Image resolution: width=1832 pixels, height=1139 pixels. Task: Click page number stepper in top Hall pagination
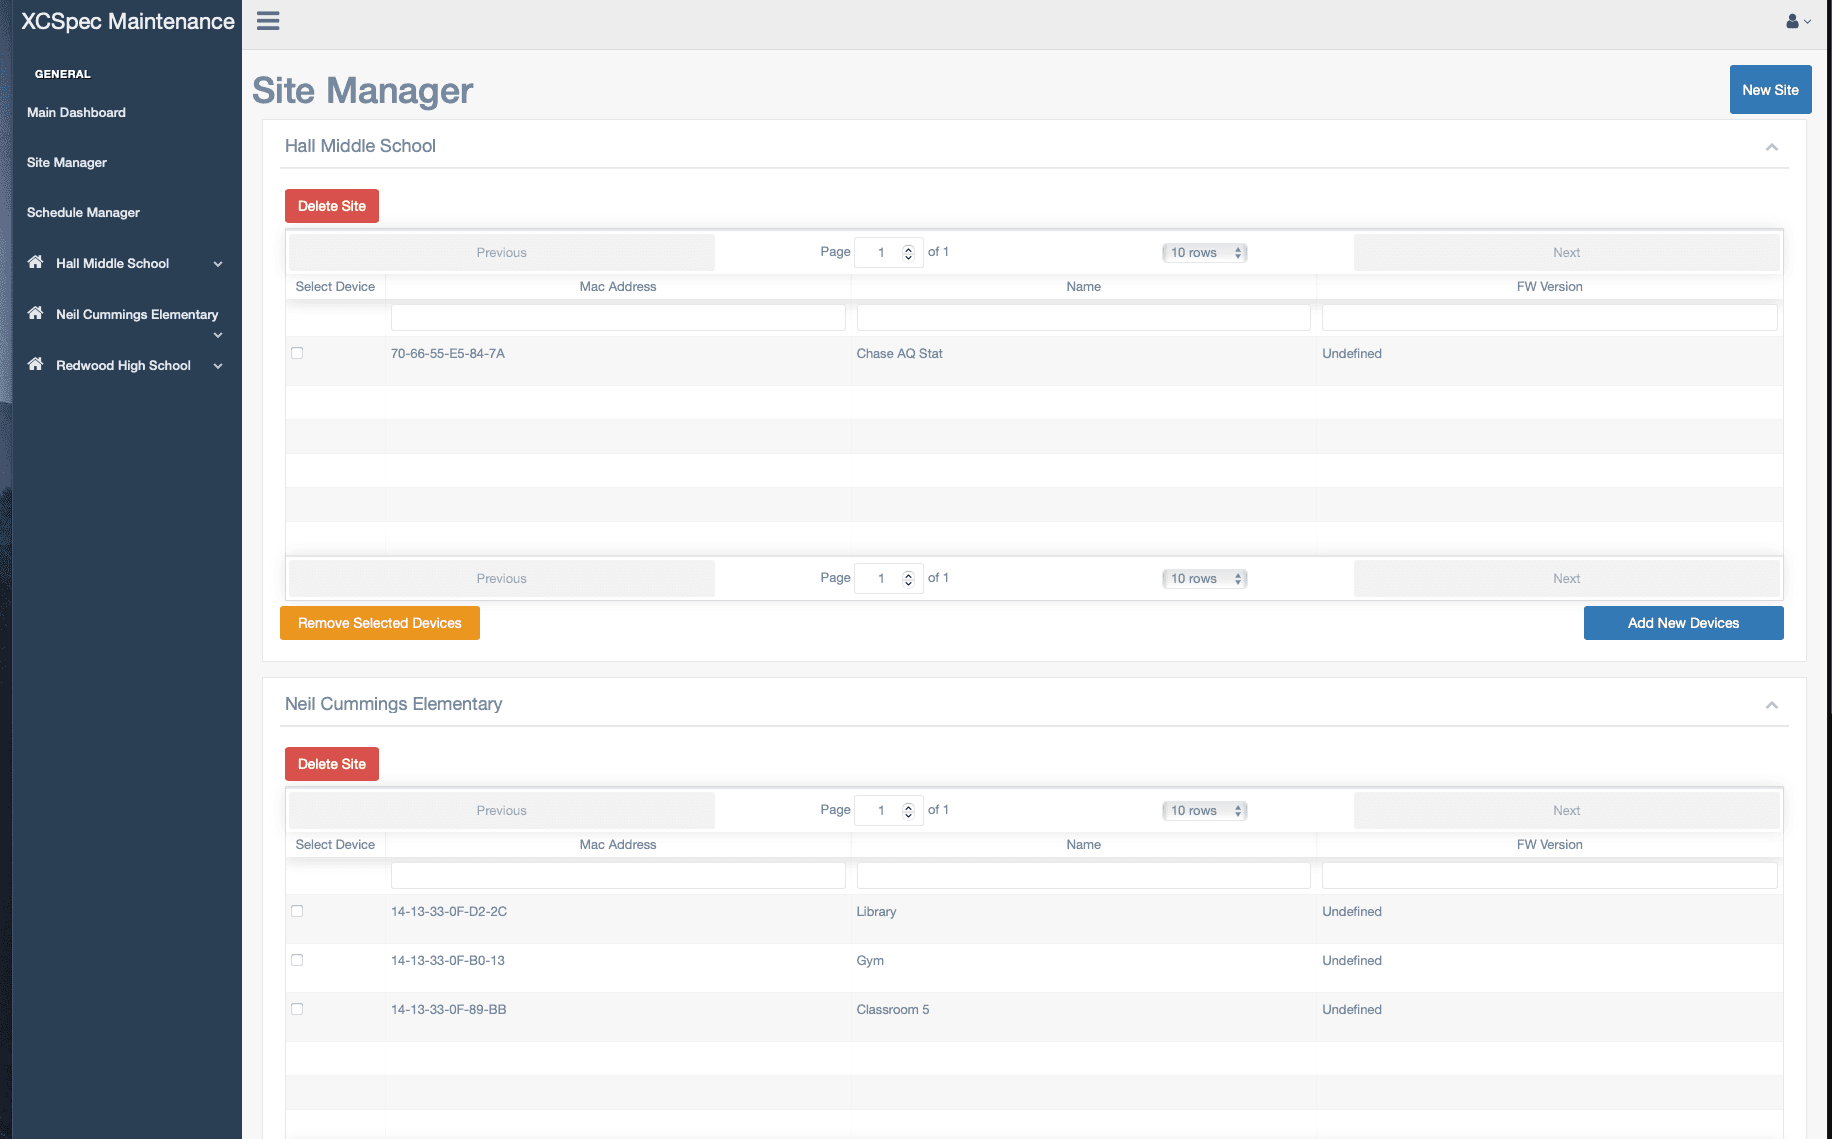pyautogui.click(x=908, y=253)
